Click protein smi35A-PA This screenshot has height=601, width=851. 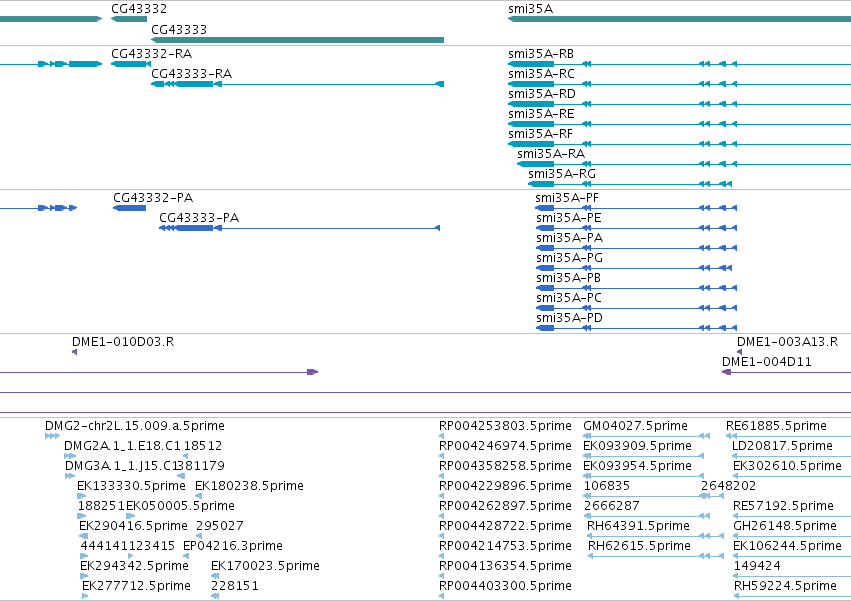point(569,238)
